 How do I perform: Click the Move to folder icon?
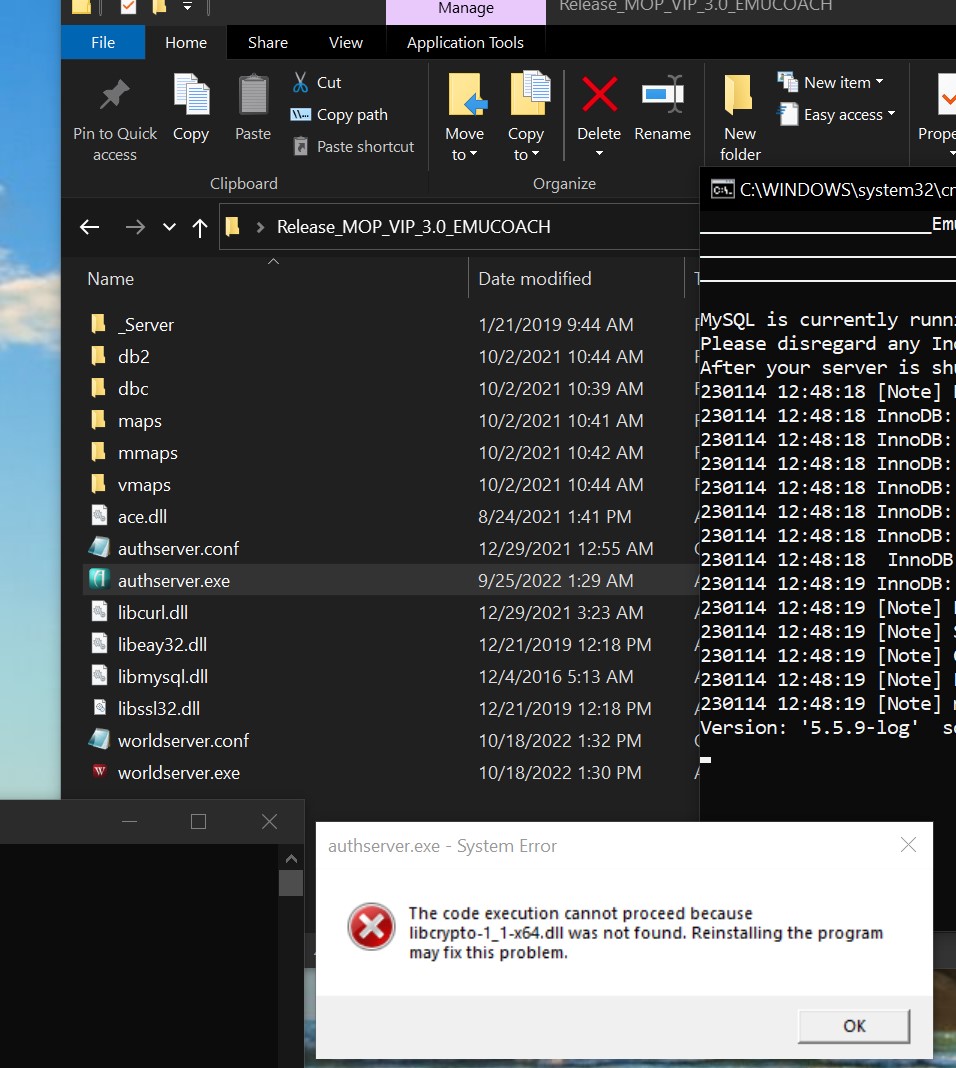click(467, 94)
